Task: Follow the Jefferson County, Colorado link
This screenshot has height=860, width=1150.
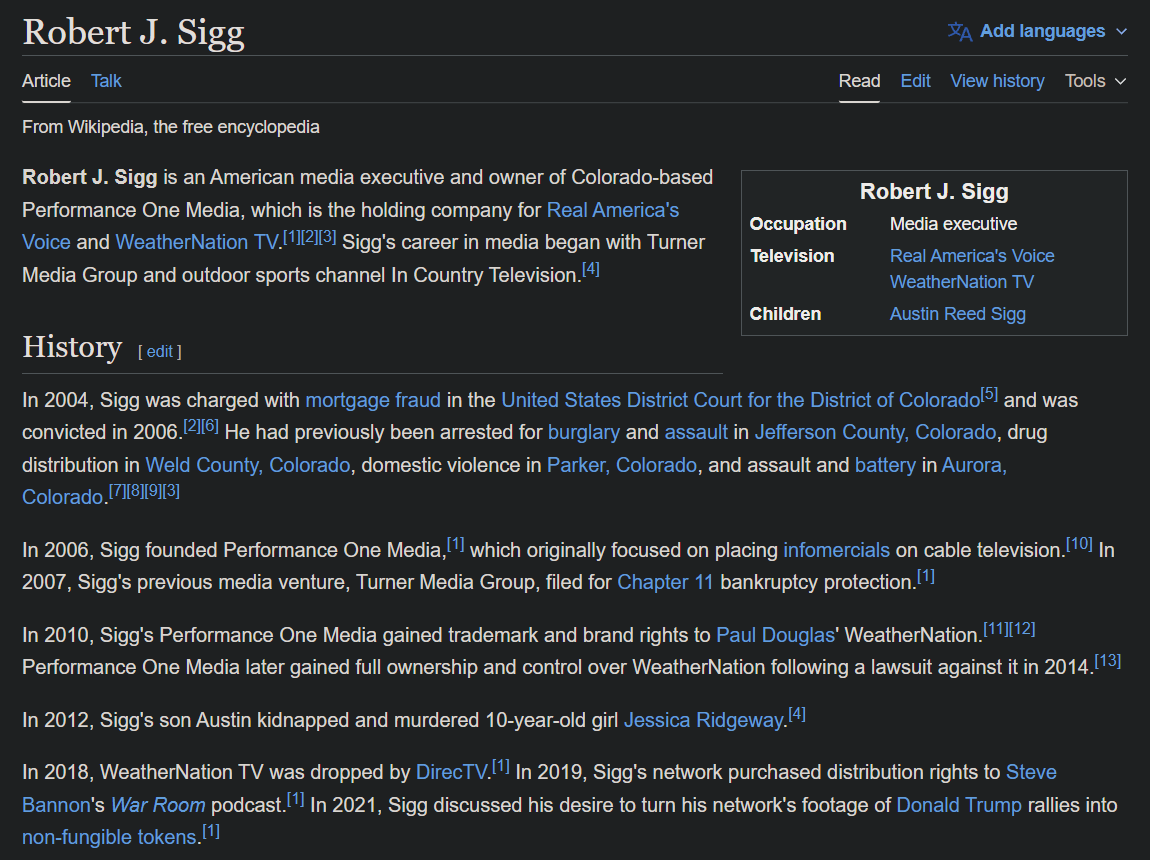Action: (x=876, y=432)
